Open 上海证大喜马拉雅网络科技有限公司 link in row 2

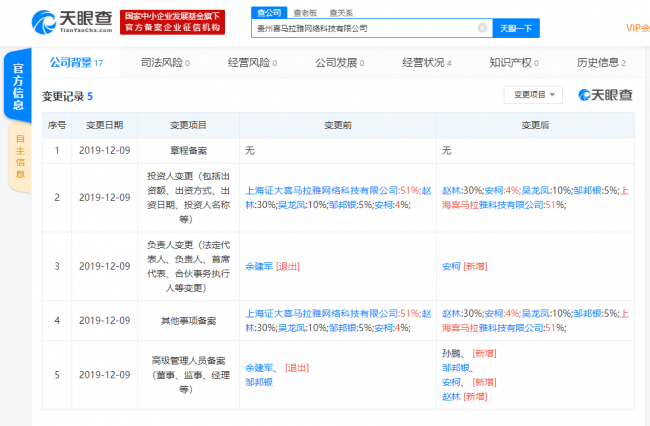(x=322, y=191)
